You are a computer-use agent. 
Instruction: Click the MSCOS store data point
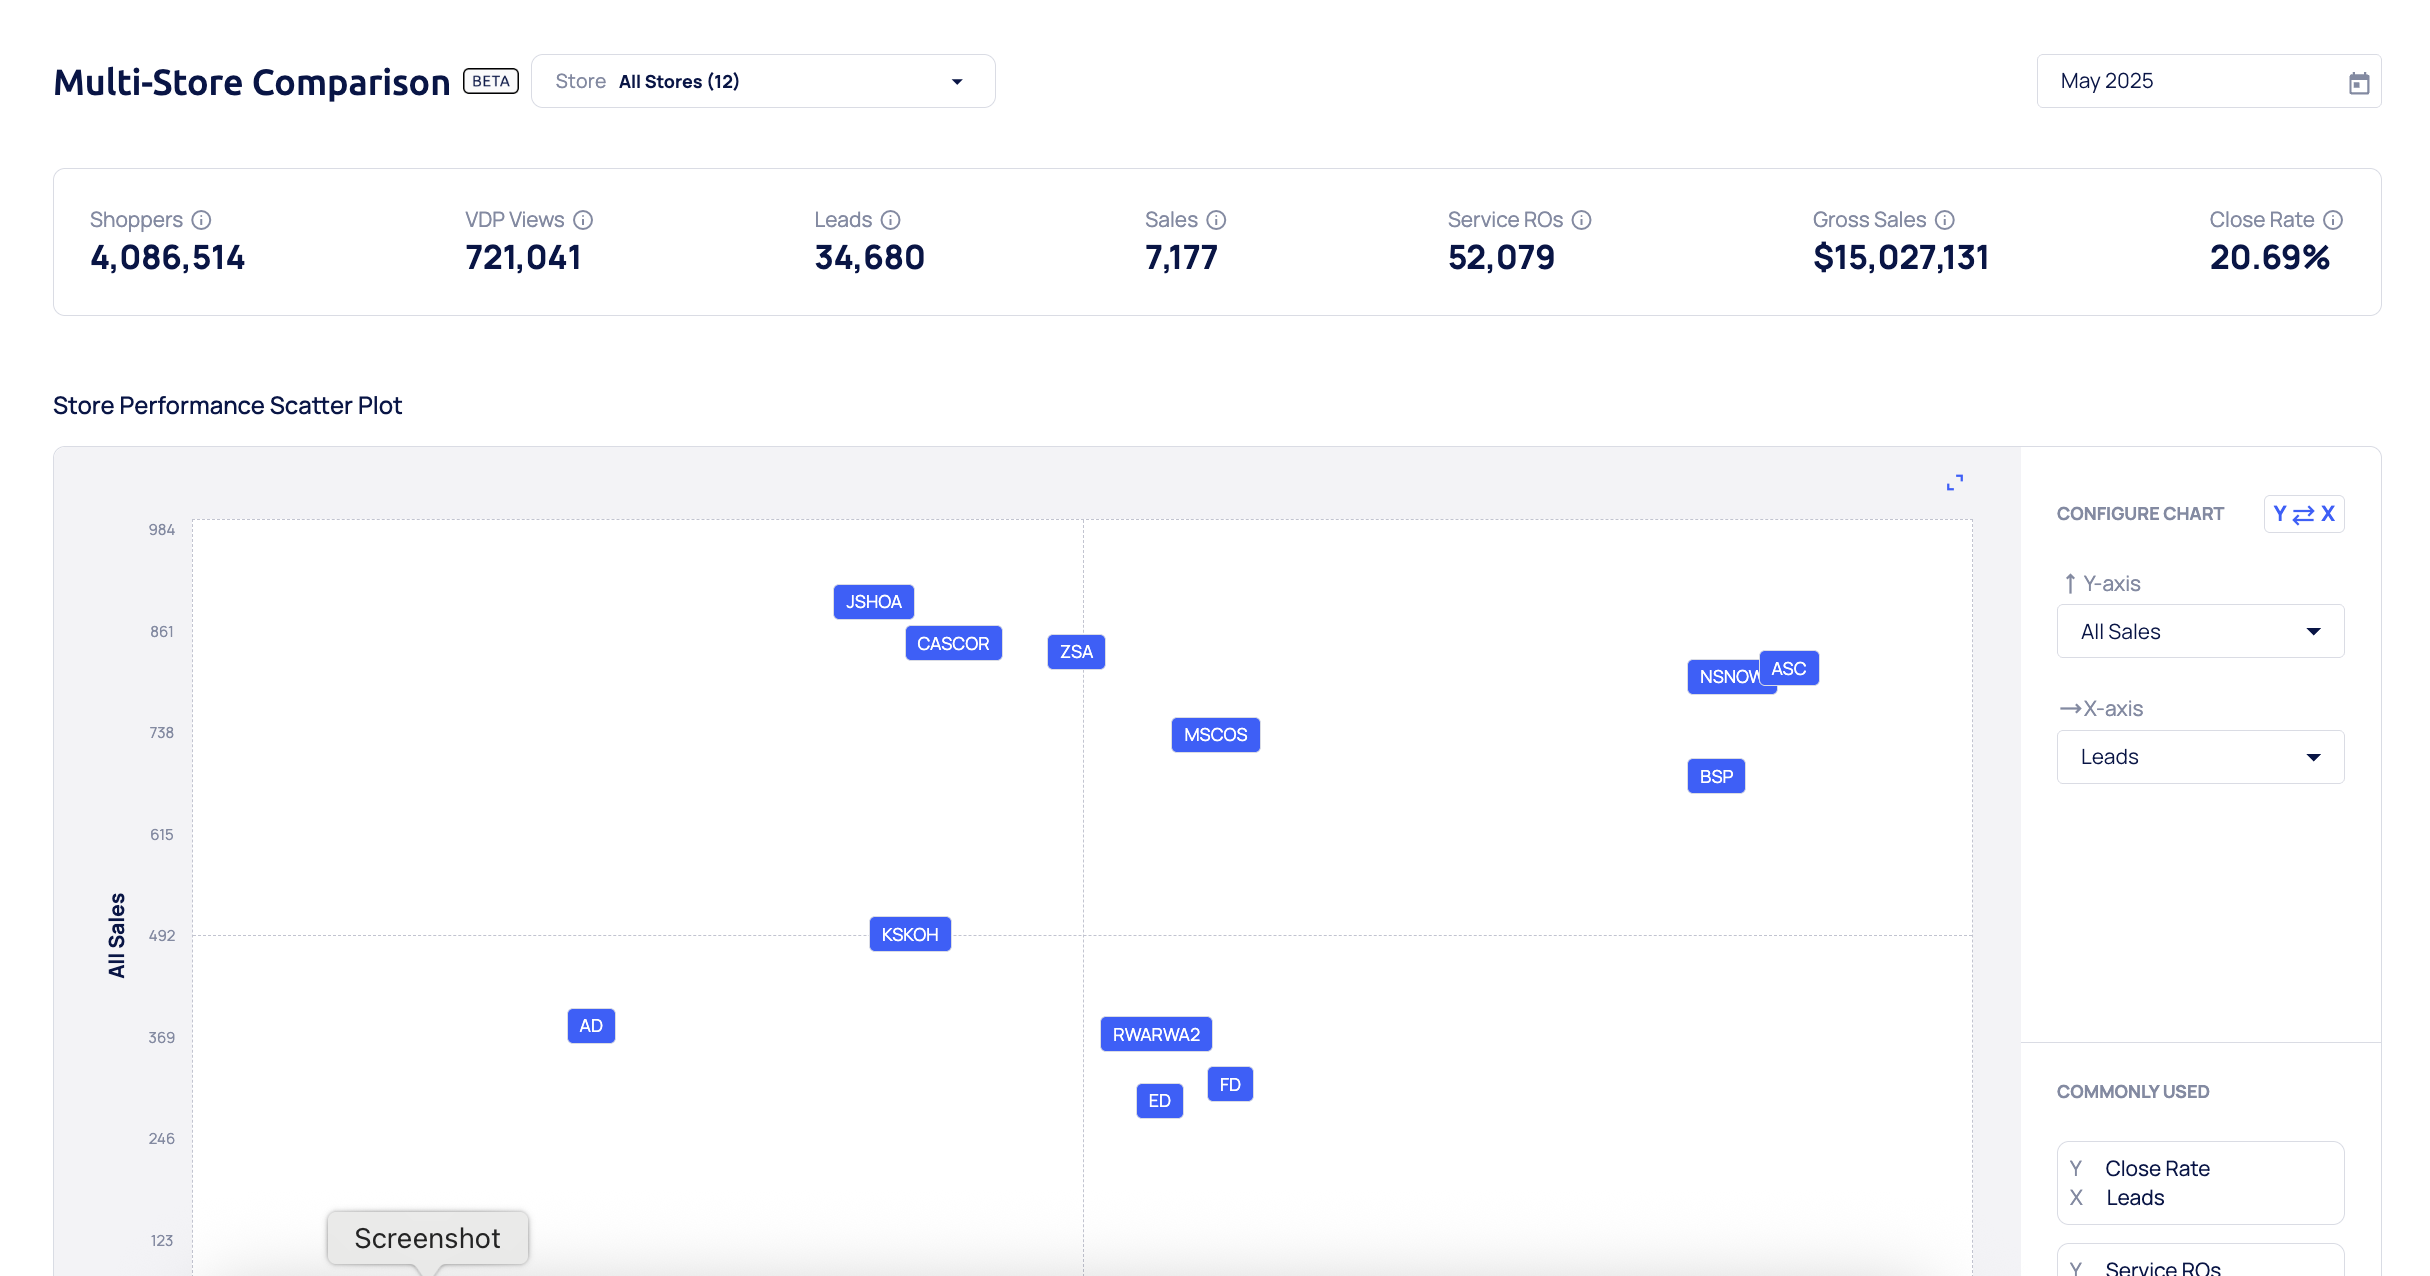coord(1215,735)
